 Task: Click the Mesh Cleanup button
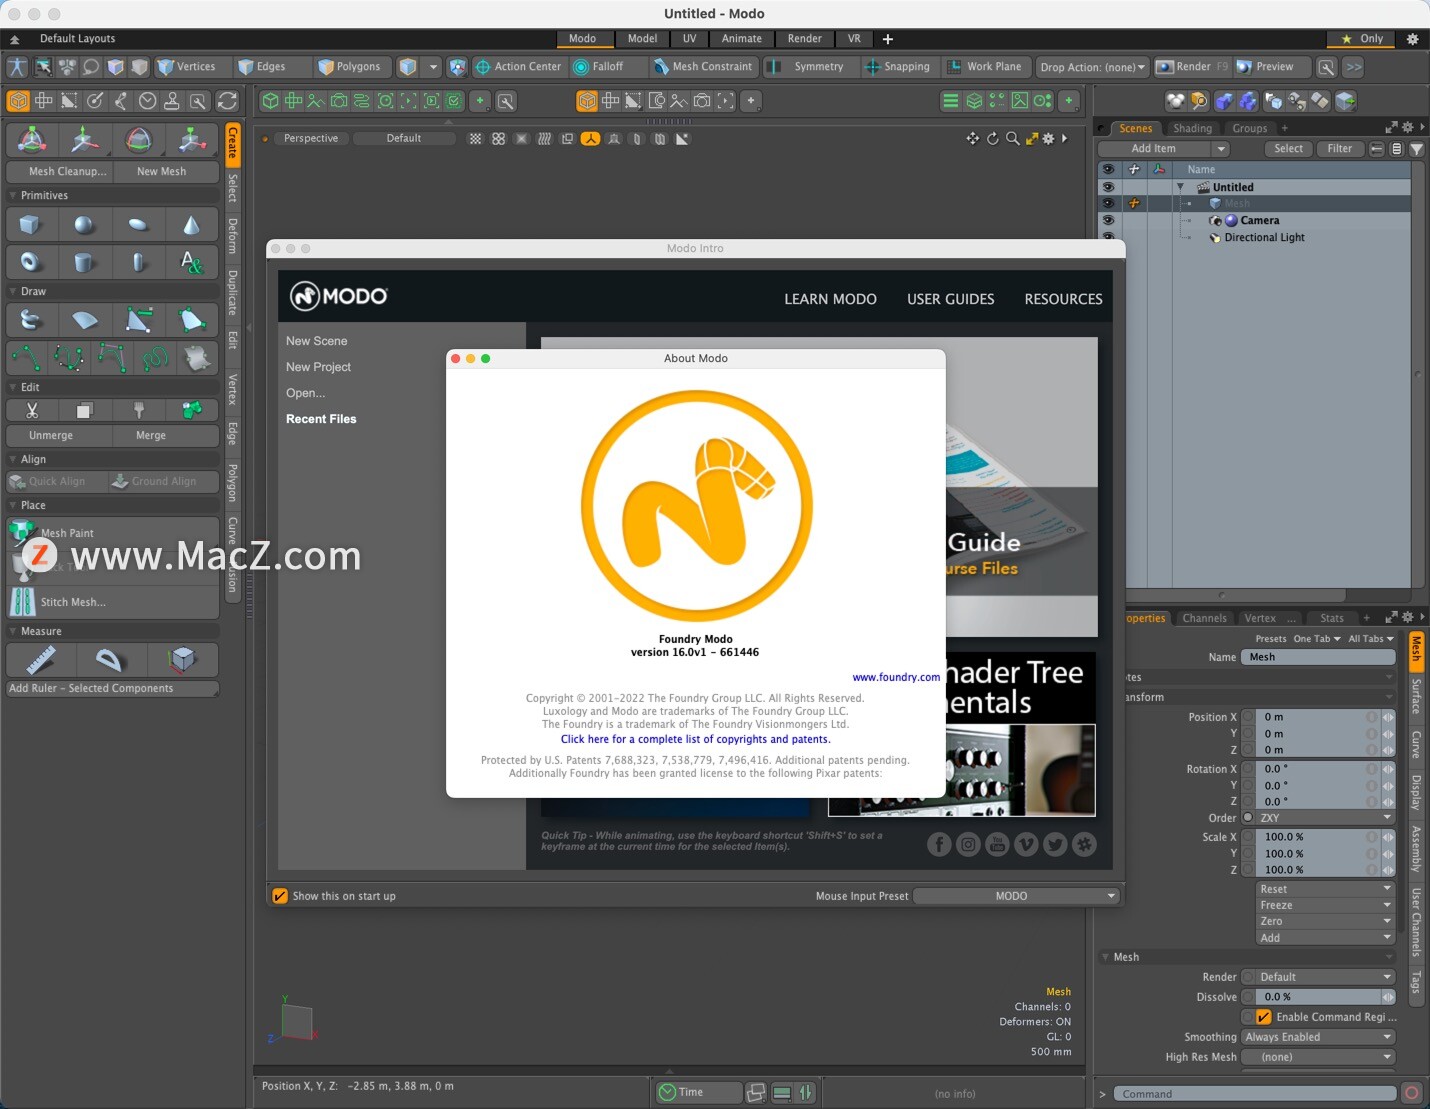[x=60, y=171]
